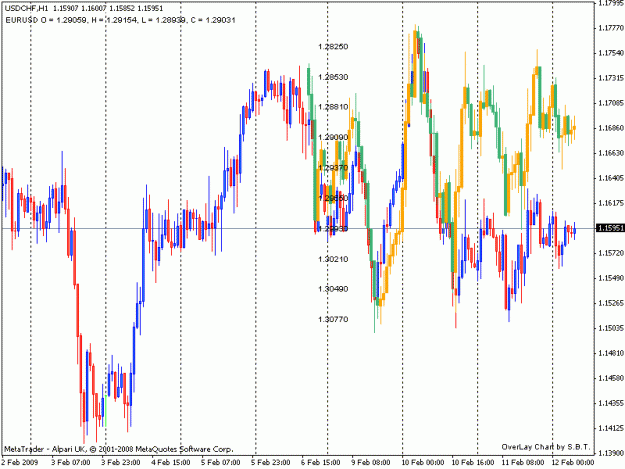The image size is (625, 469).
Task: Click the 1.17770 price axis label
Action: [611, 28]
